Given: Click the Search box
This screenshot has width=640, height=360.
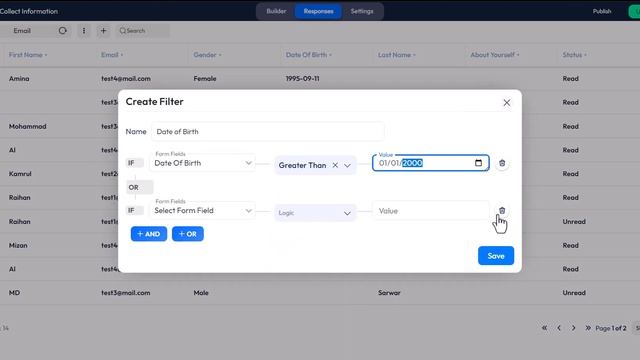Looking at the screenshot, I should (143, 31).
